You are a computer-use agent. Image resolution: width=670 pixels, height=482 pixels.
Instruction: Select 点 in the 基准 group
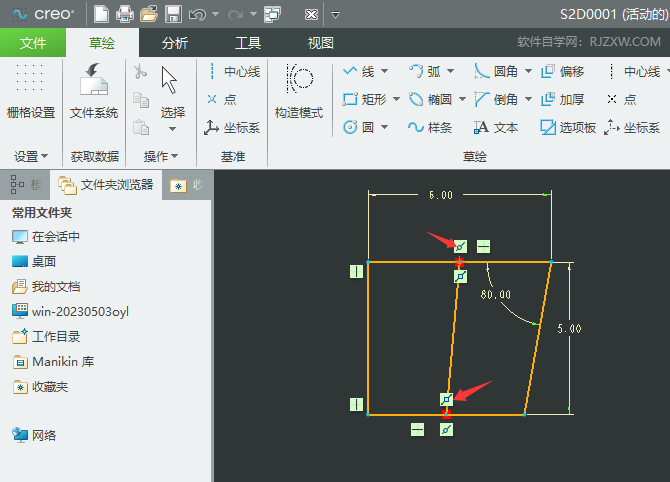coord(222,100)
